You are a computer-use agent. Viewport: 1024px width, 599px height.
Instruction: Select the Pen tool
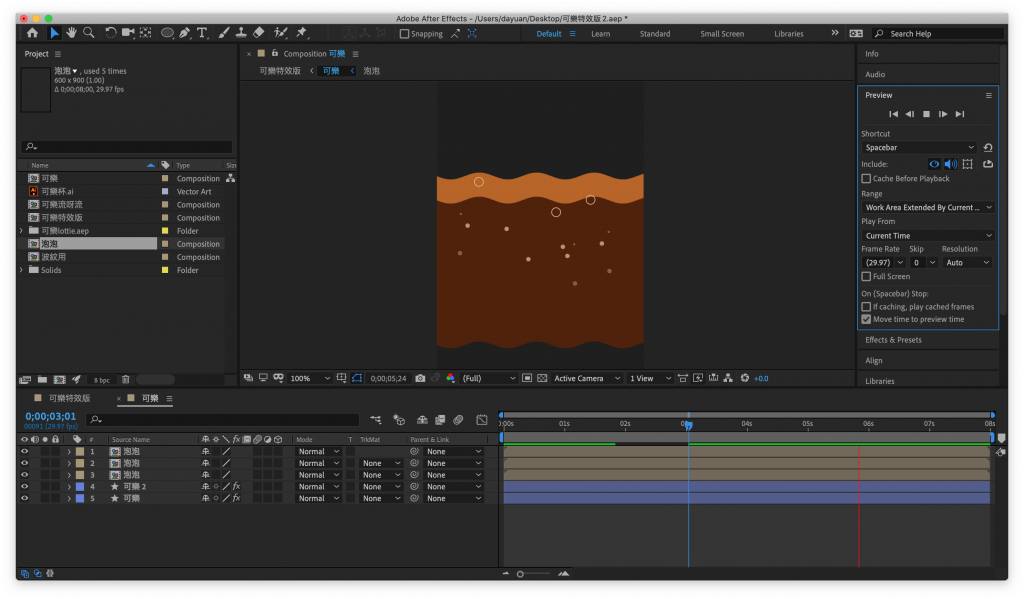pos(185,33)
